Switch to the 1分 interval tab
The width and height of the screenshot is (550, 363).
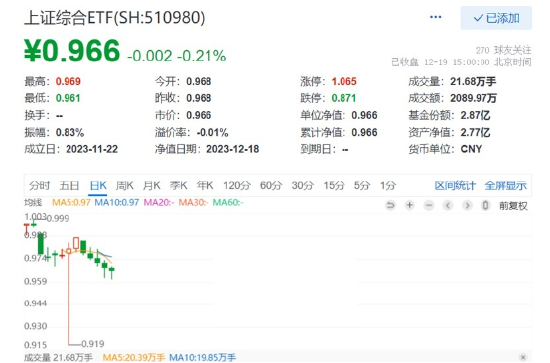coord(388,185)
